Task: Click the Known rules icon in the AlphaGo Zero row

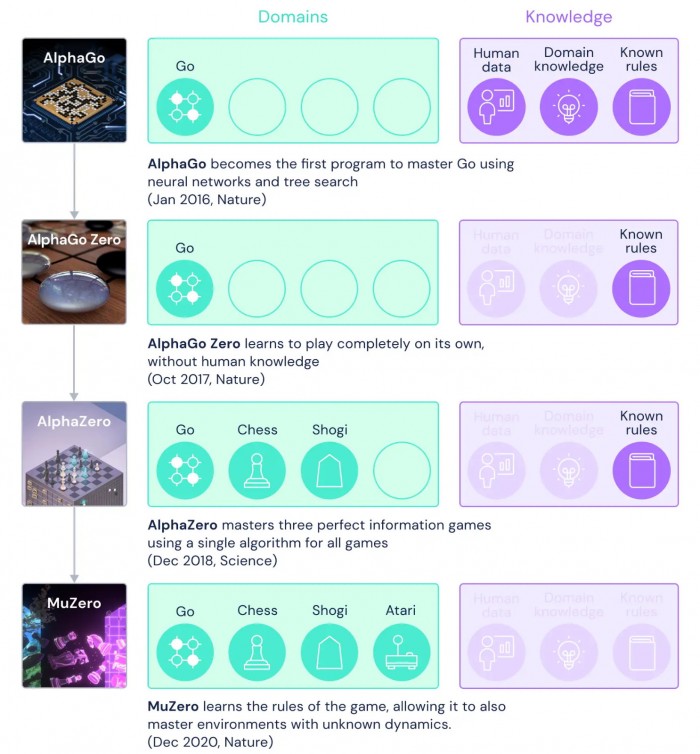Action: pos(641,288)
